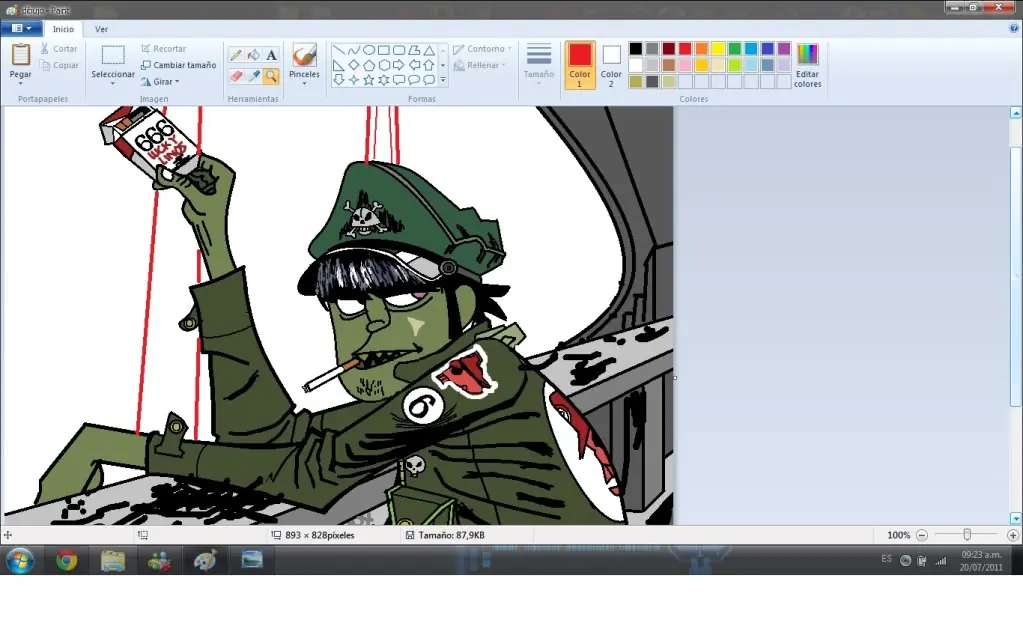Viewport: 1023px width, 620px height.
Task: Open the Girar rotate dropdown
Action: tap(160, 82)
